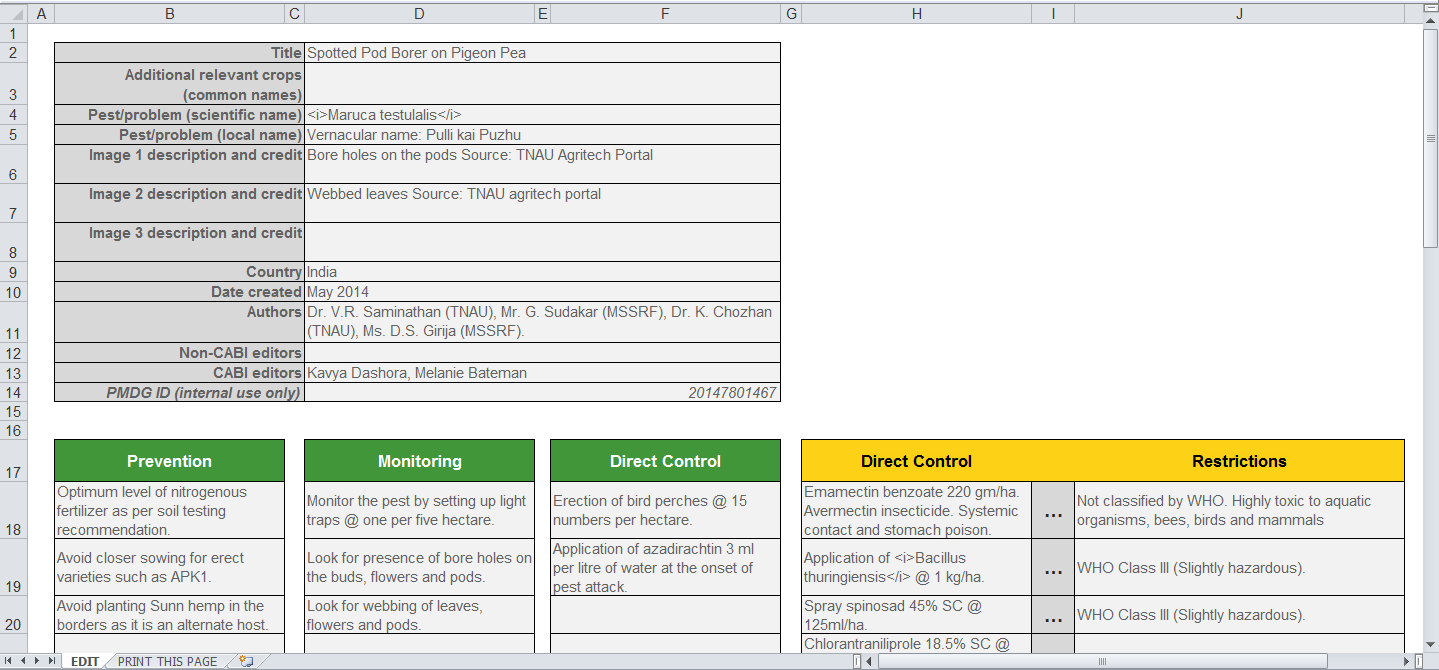Expand the ellipsis button beside spinosad row
This screenshot has height=670, width=1439.
[x=1053, y=616]
